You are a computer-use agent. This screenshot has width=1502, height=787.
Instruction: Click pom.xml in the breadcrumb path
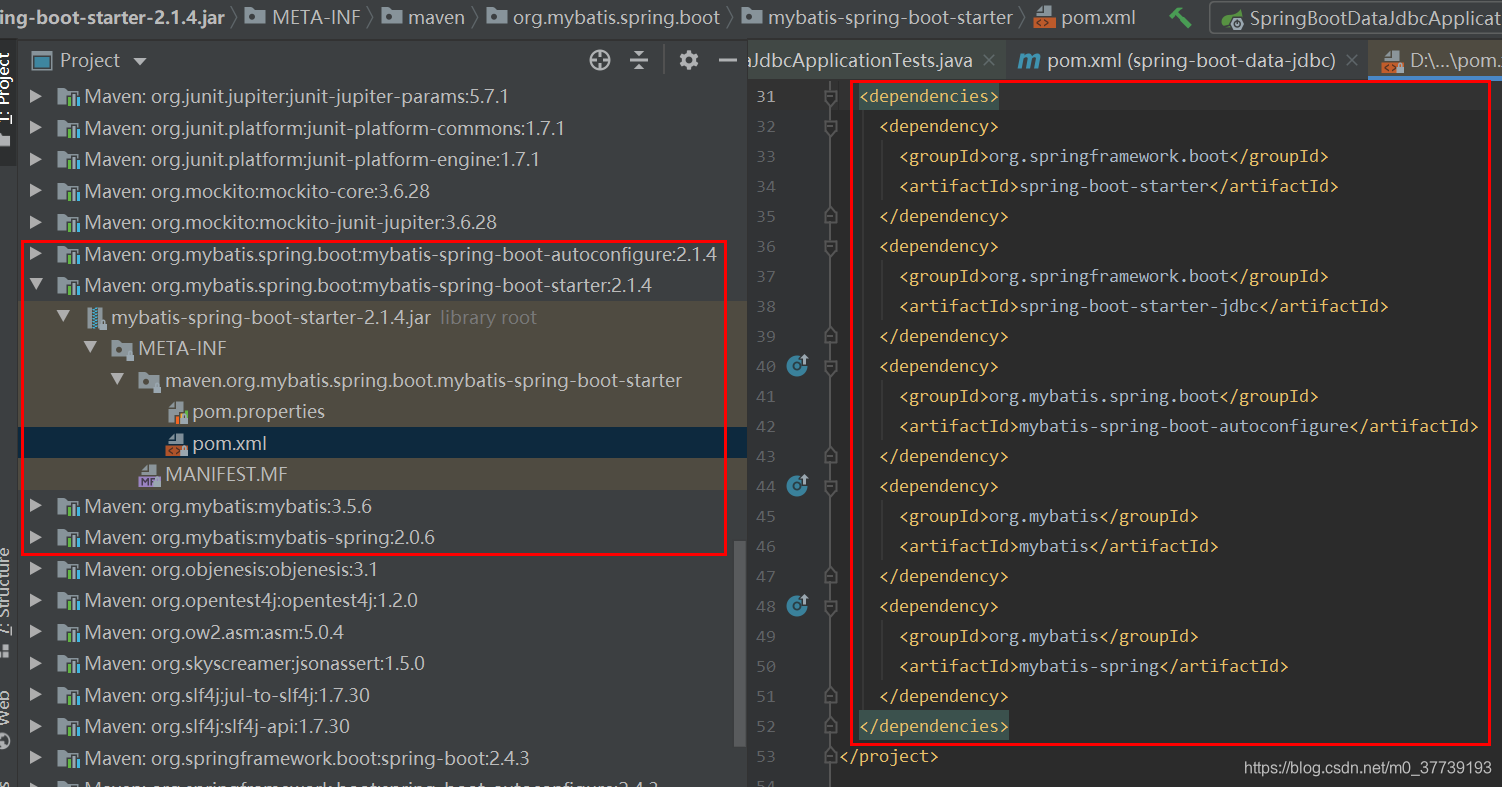coord(1085,18)
